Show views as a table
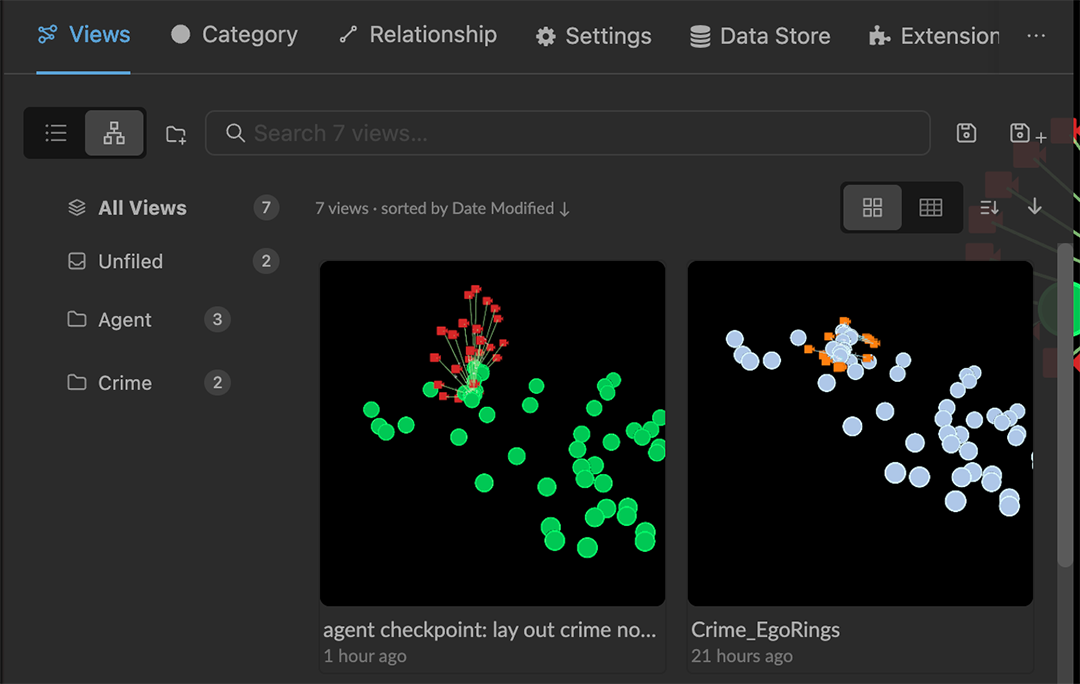Viewport: 1080px width, 684px height. [931, 207]
